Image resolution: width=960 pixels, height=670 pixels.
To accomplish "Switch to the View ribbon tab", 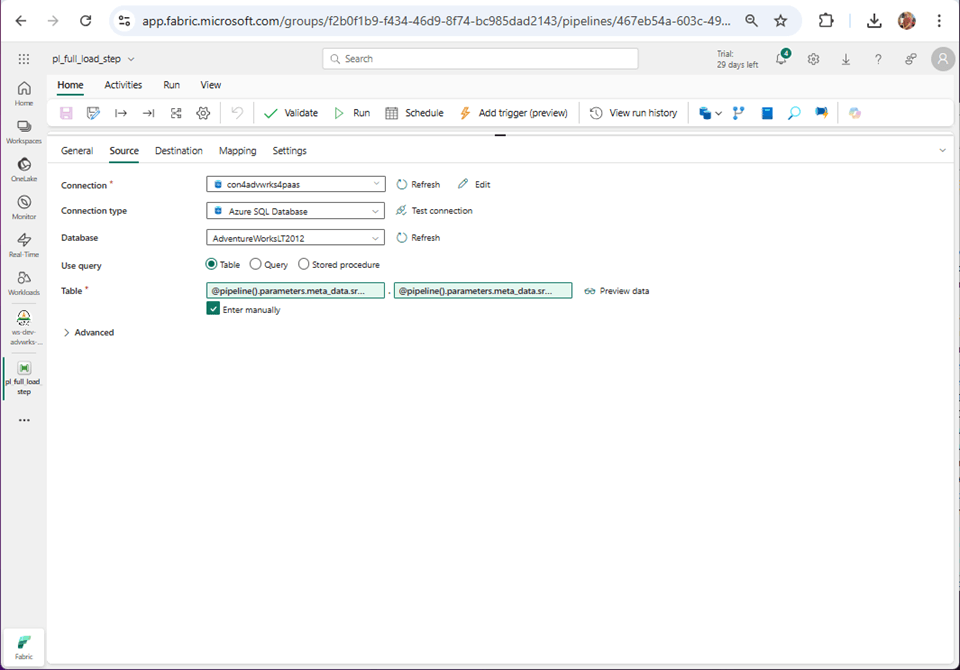I will pos(211,85).
